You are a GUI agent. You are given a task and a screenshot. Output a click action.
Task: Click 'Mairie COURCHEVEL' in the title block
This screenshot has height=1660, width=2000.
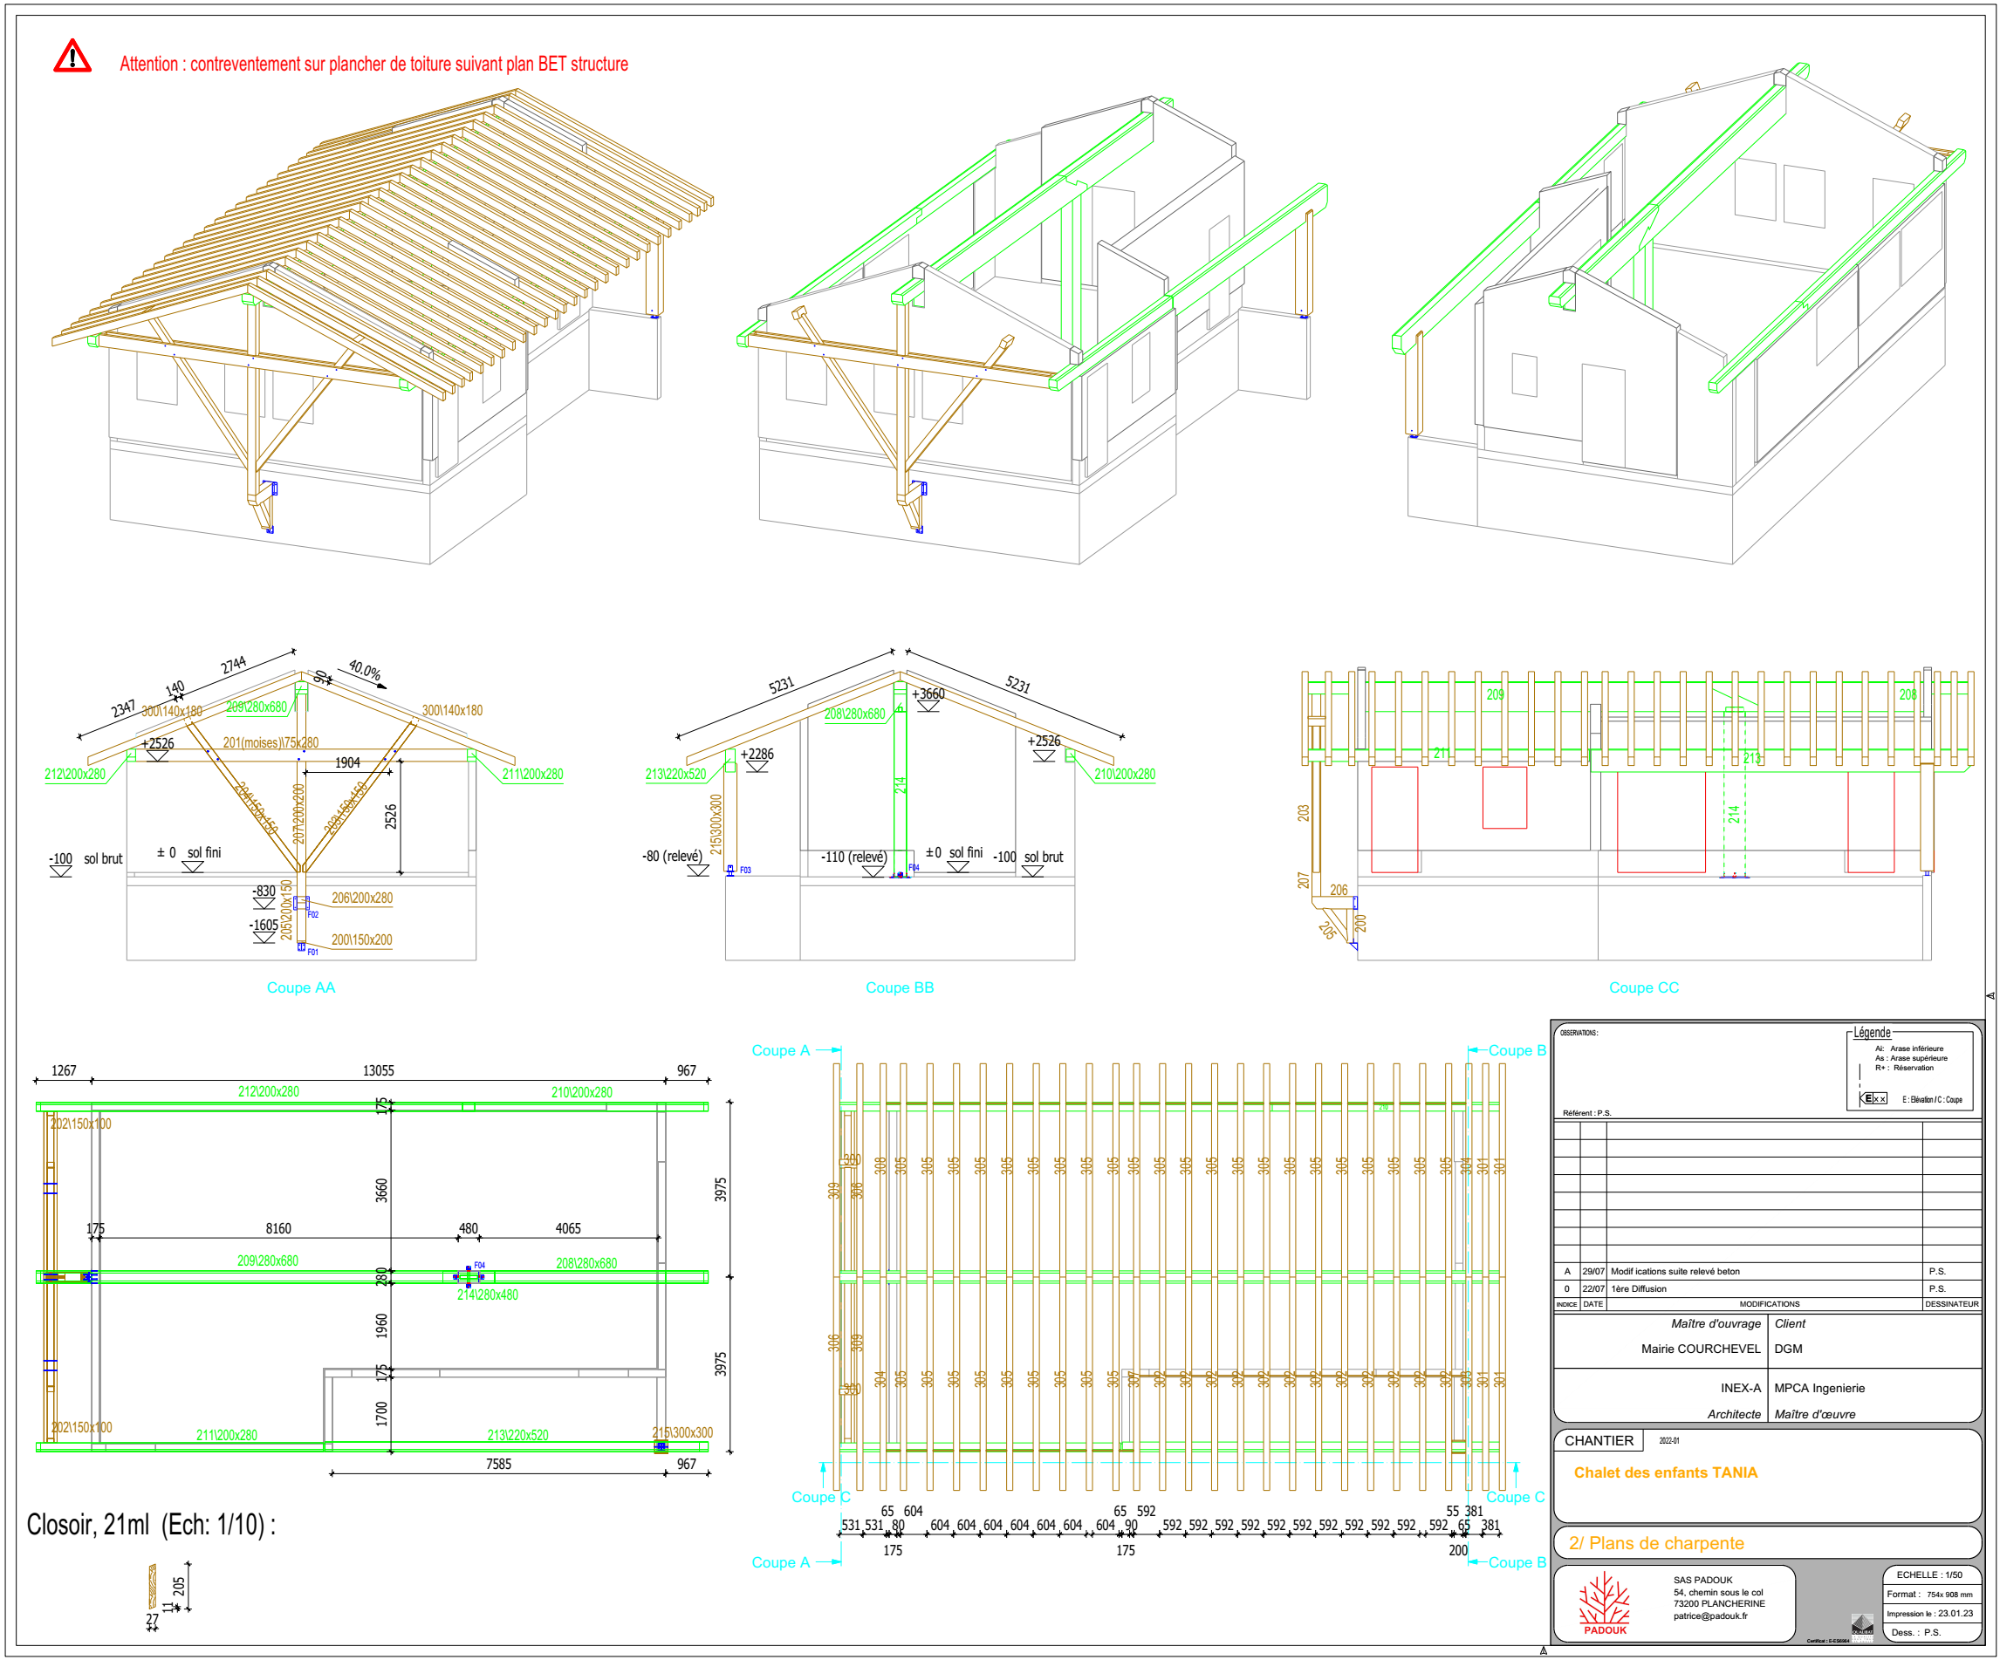coord(1700,1349)
